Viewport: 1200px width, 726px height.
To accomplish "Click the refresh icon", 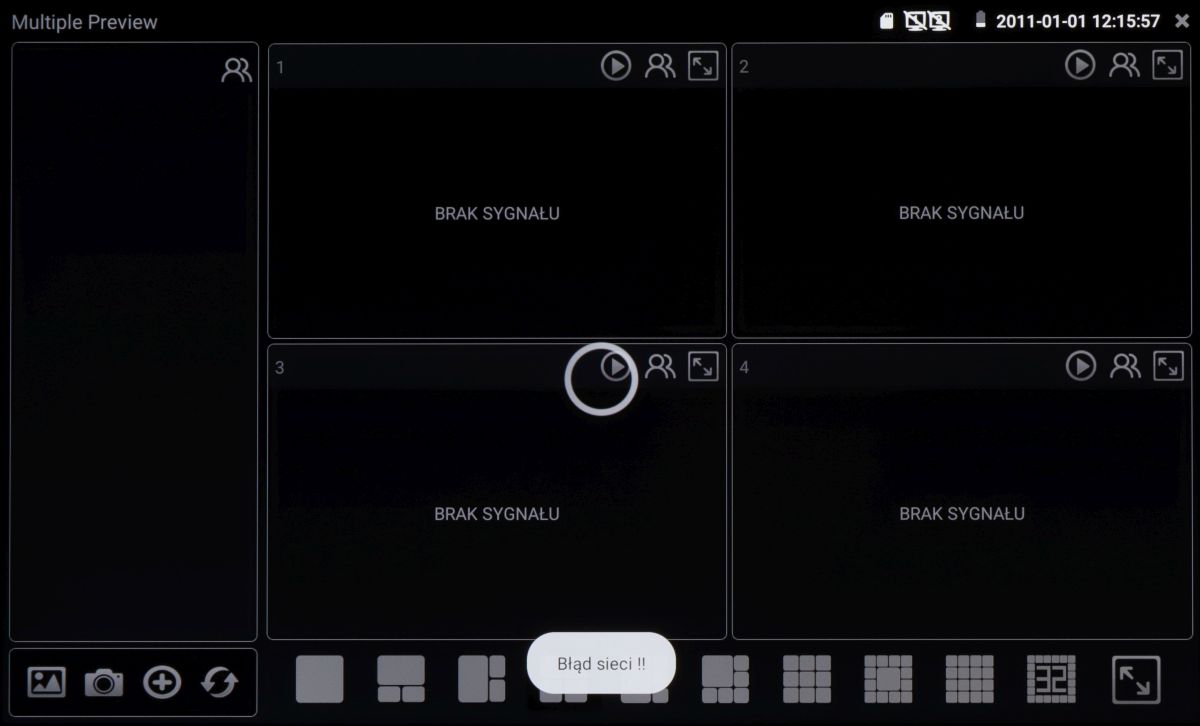I will coord(220,683).
